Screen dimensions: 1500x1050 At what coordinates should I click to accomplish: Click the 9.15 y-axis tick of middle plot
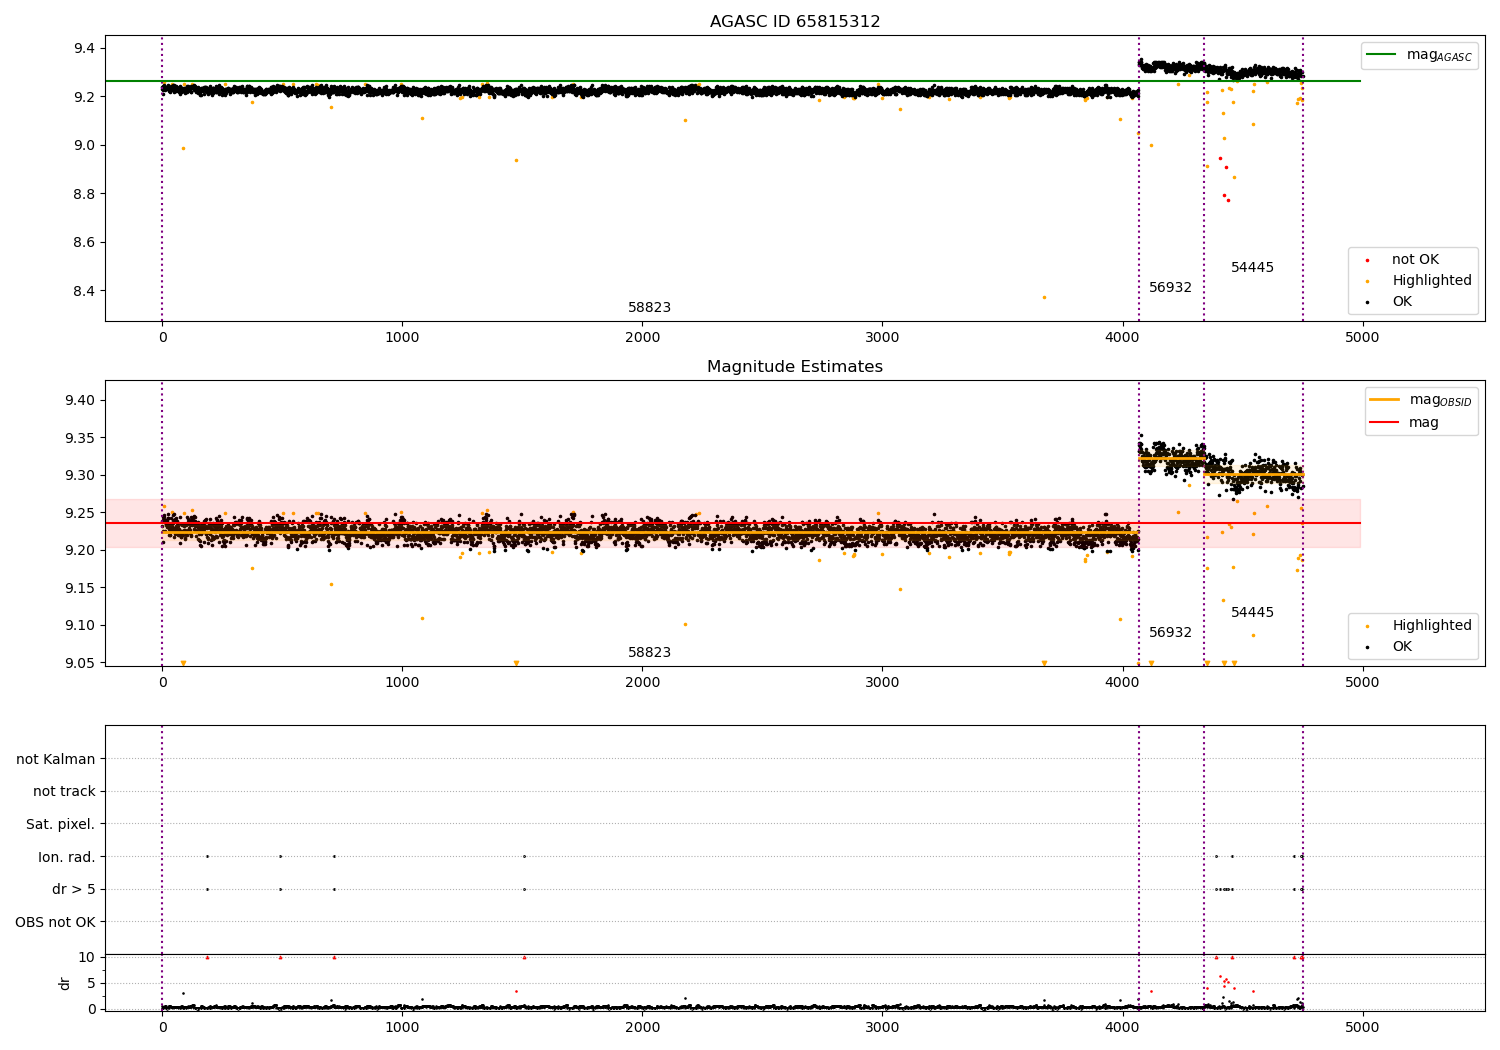point(79,588)
